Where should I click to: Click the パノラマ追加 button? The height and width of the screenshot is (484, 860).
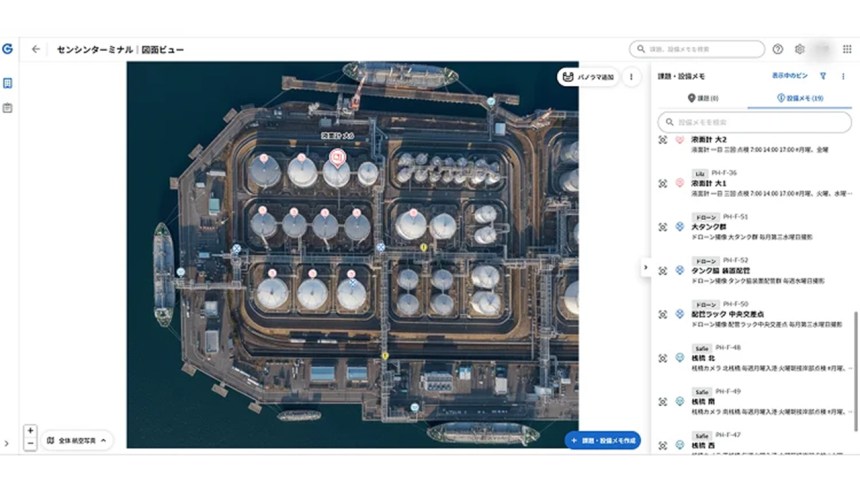tap(589, 77)
